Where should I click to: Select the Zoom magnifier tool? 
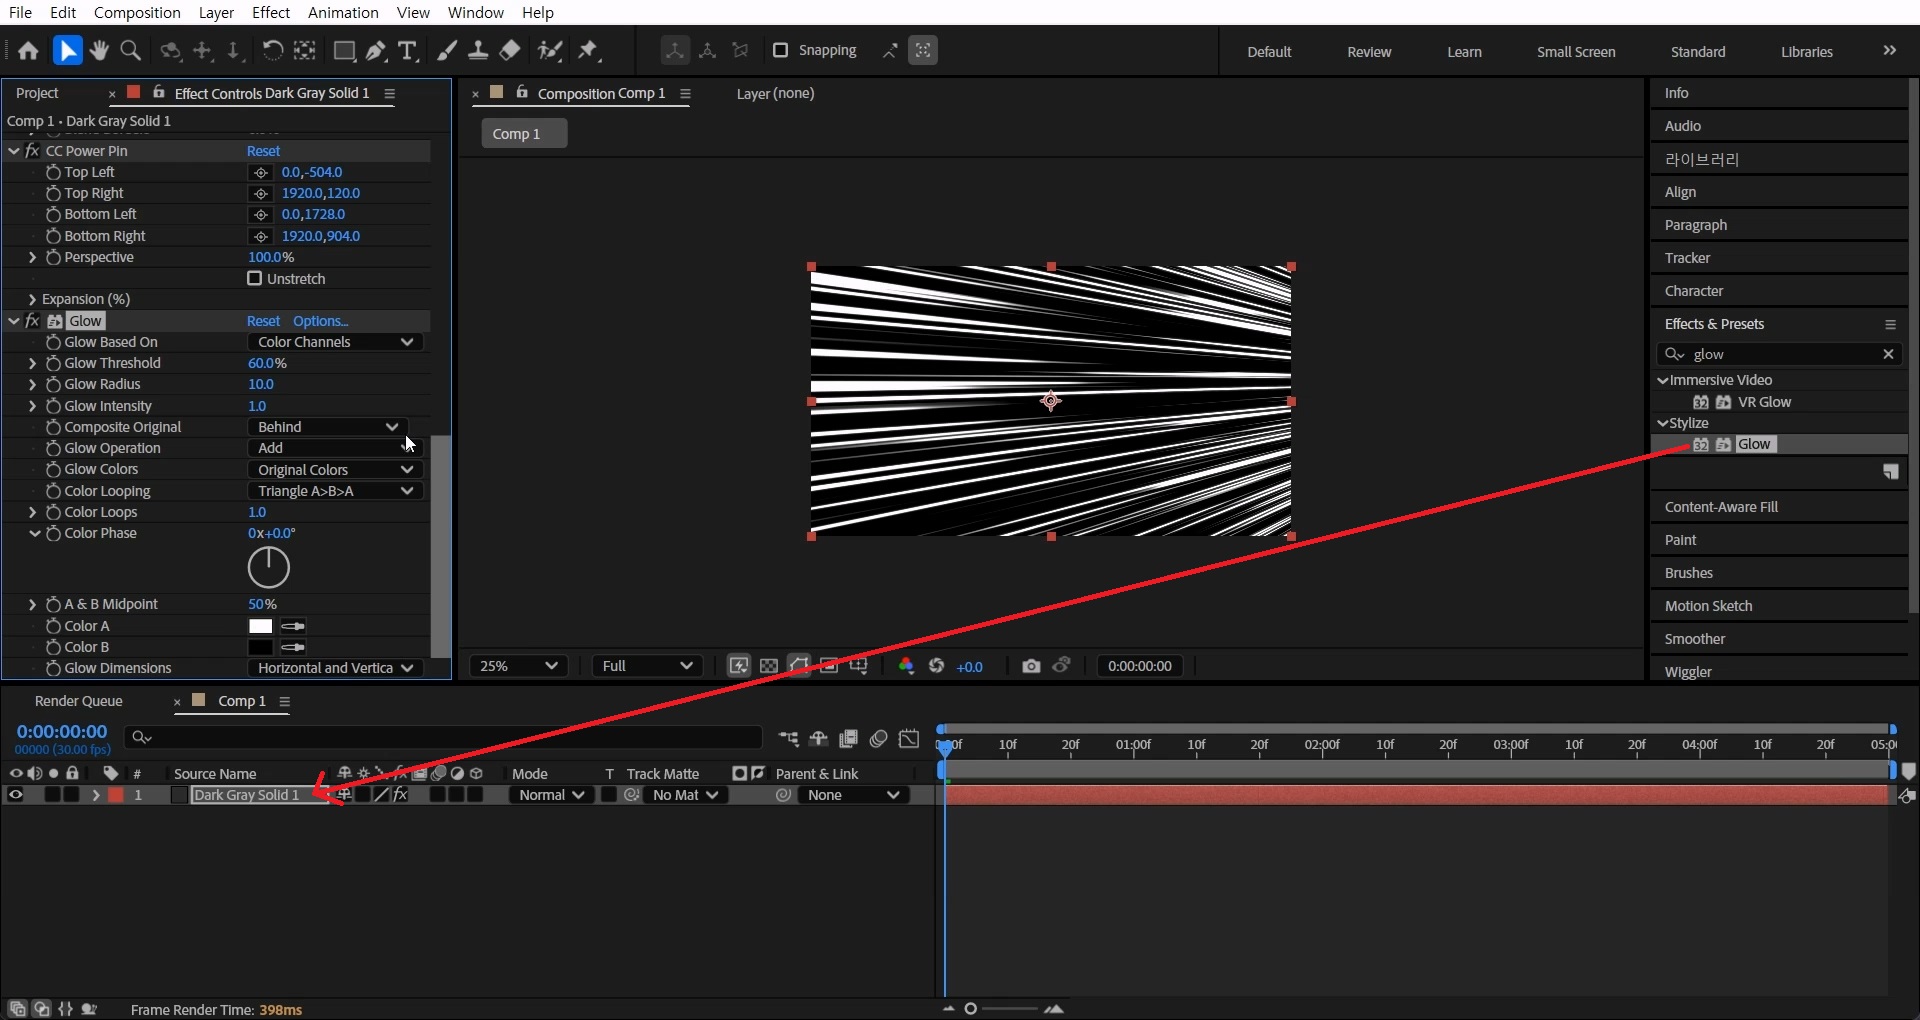point(130,50)
